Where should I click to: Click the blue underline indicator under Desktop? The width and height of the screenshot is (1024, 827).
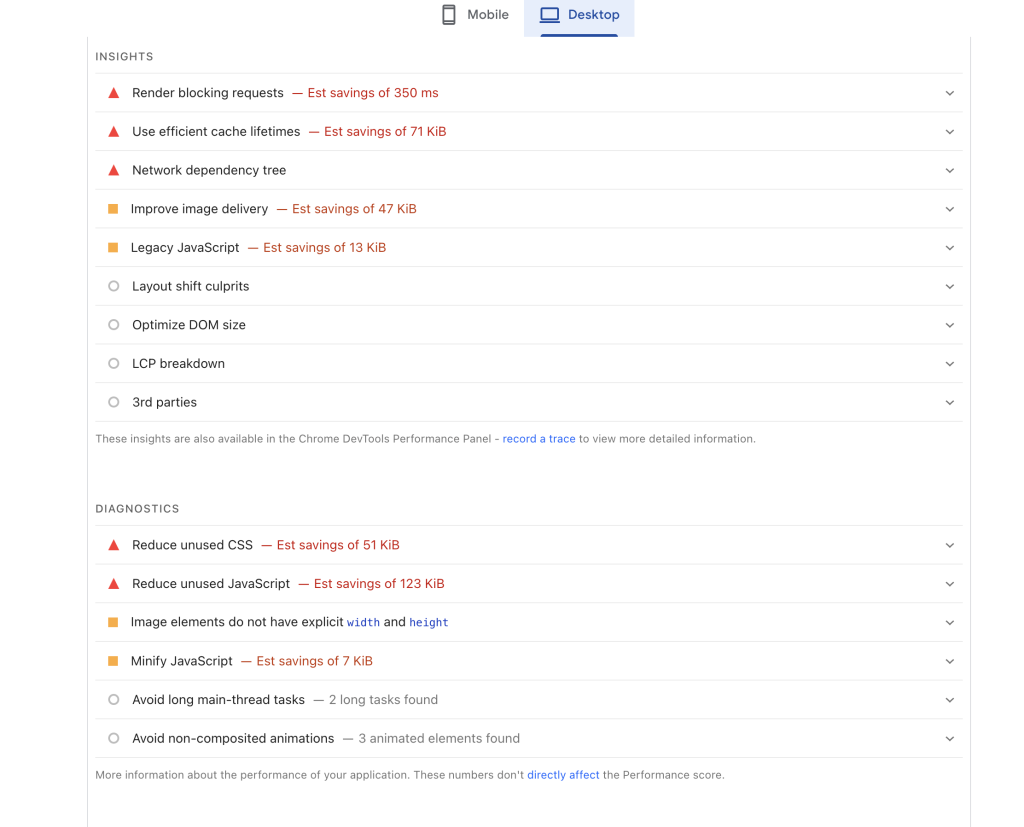(x=577, y=36)
